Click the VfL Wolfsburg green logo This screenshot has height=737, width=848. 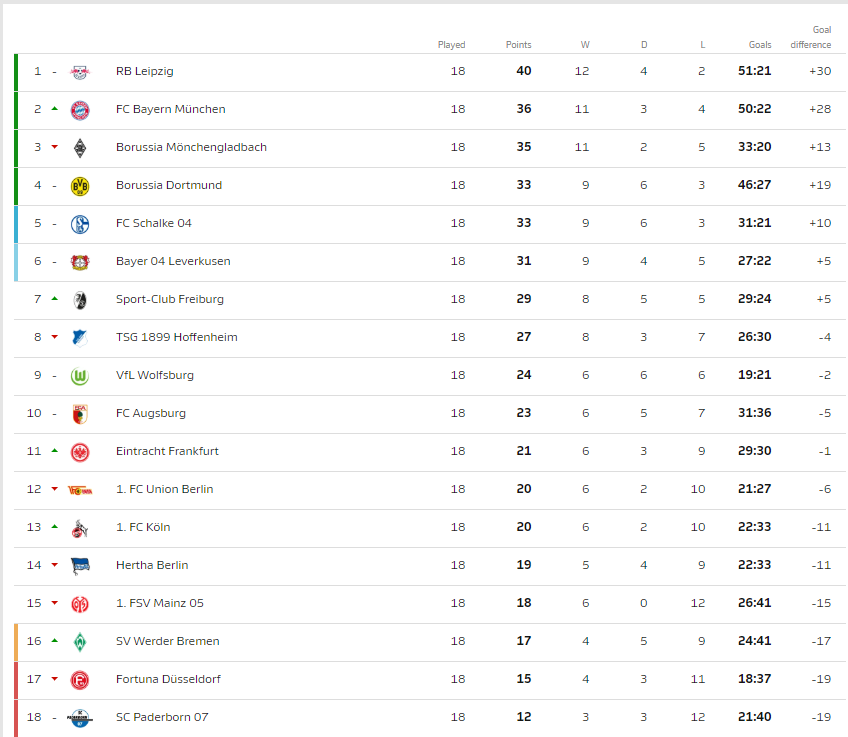click(80, 376)
